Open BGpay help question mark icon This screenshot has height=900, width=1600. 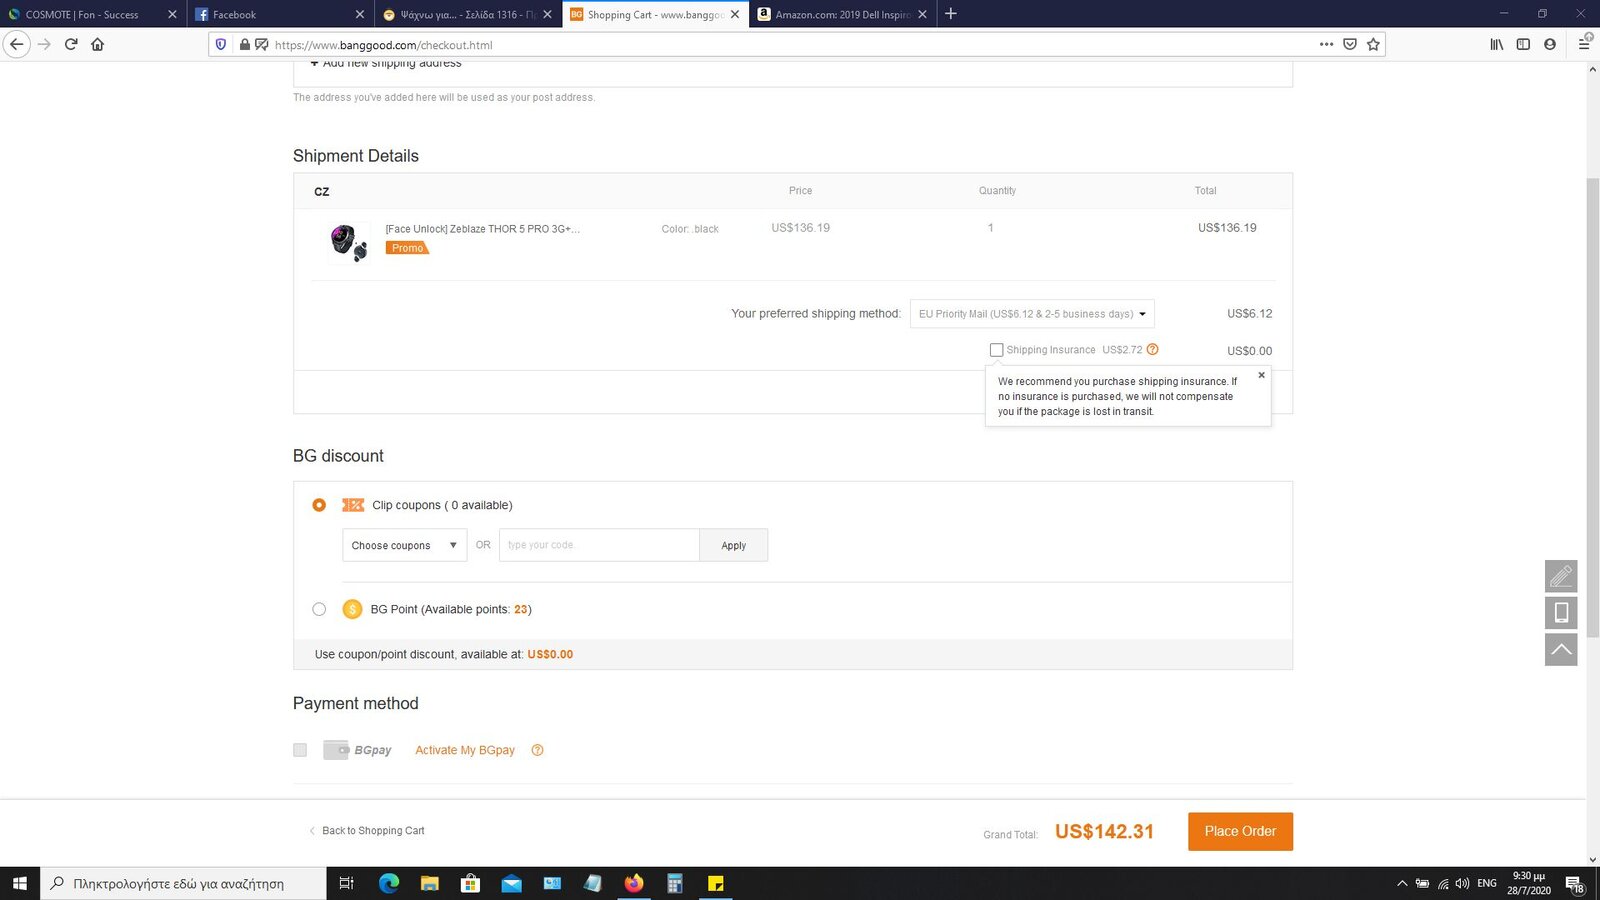click(x=537, y=750)
